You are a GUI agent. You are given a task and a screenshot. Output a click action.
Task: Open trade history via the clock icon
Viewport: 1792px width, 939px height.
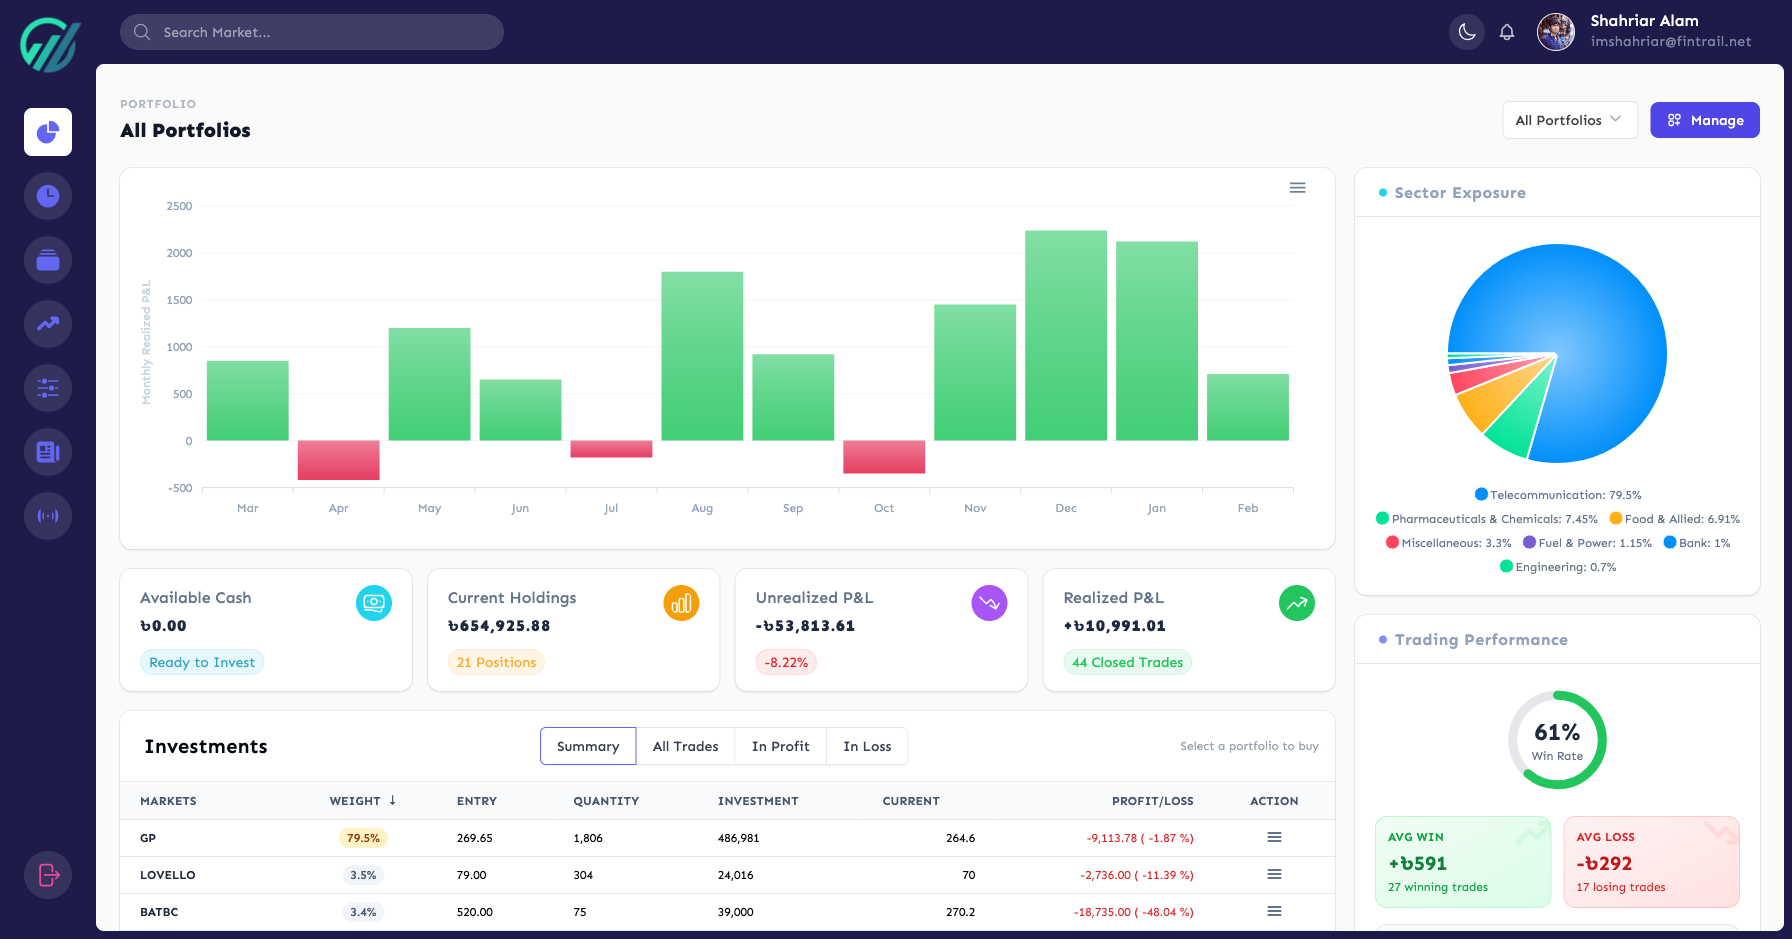[x=47, y=196]
